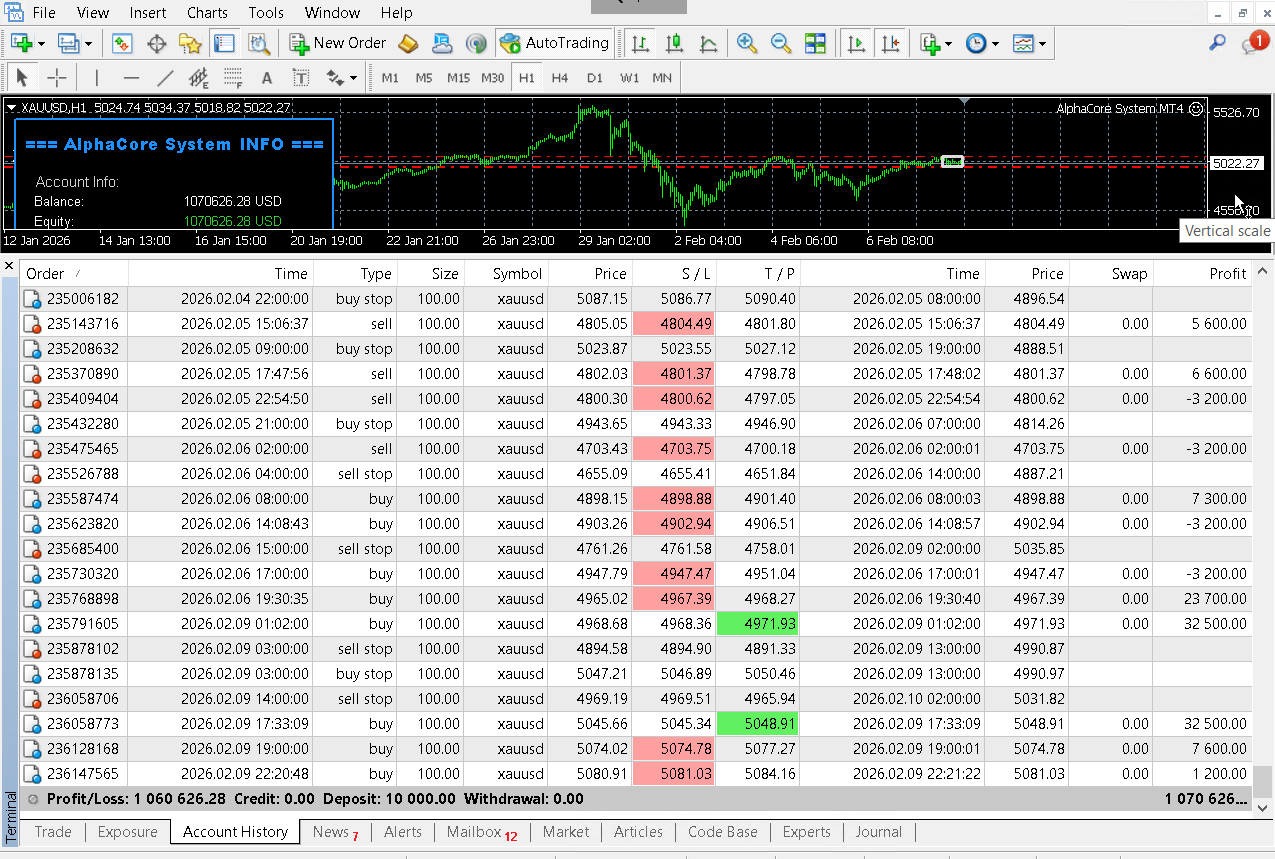Switch to the Journal tab
The height and width of the screenshot is (859, 1275).
click(x=878, y=832)
